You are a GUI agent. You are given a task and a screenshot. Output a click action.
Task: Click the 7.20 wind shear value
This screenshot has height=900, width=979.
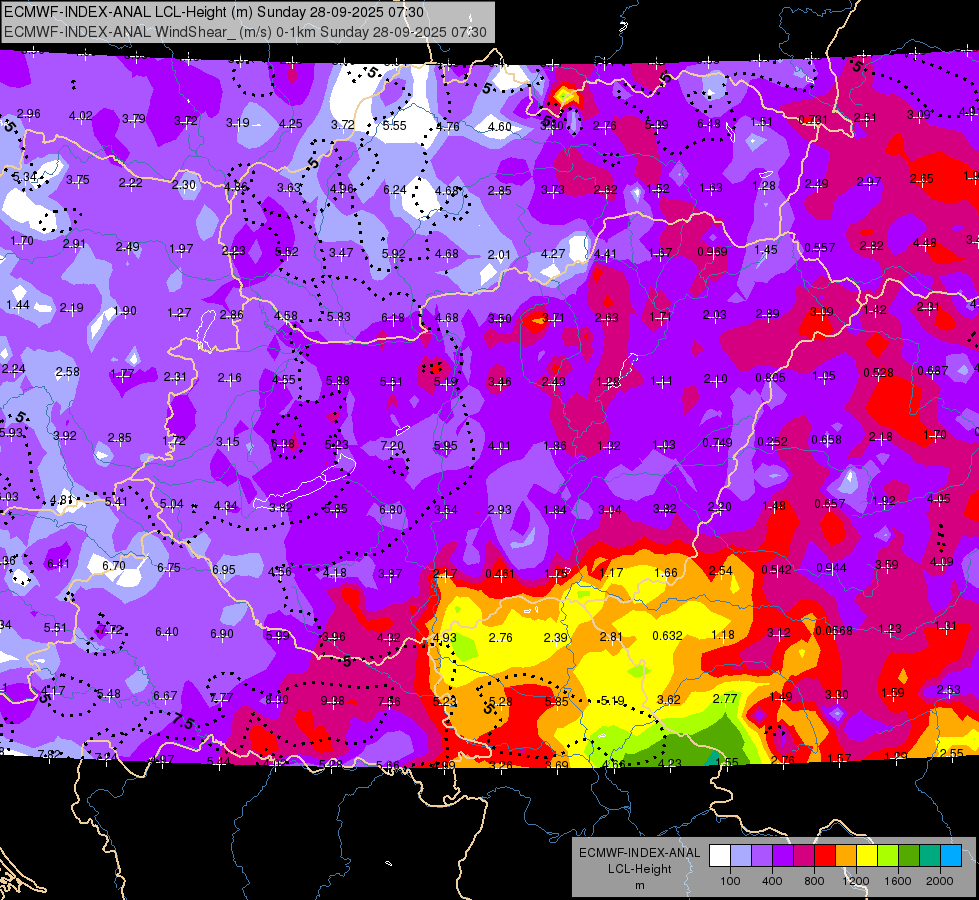[392, 445]
